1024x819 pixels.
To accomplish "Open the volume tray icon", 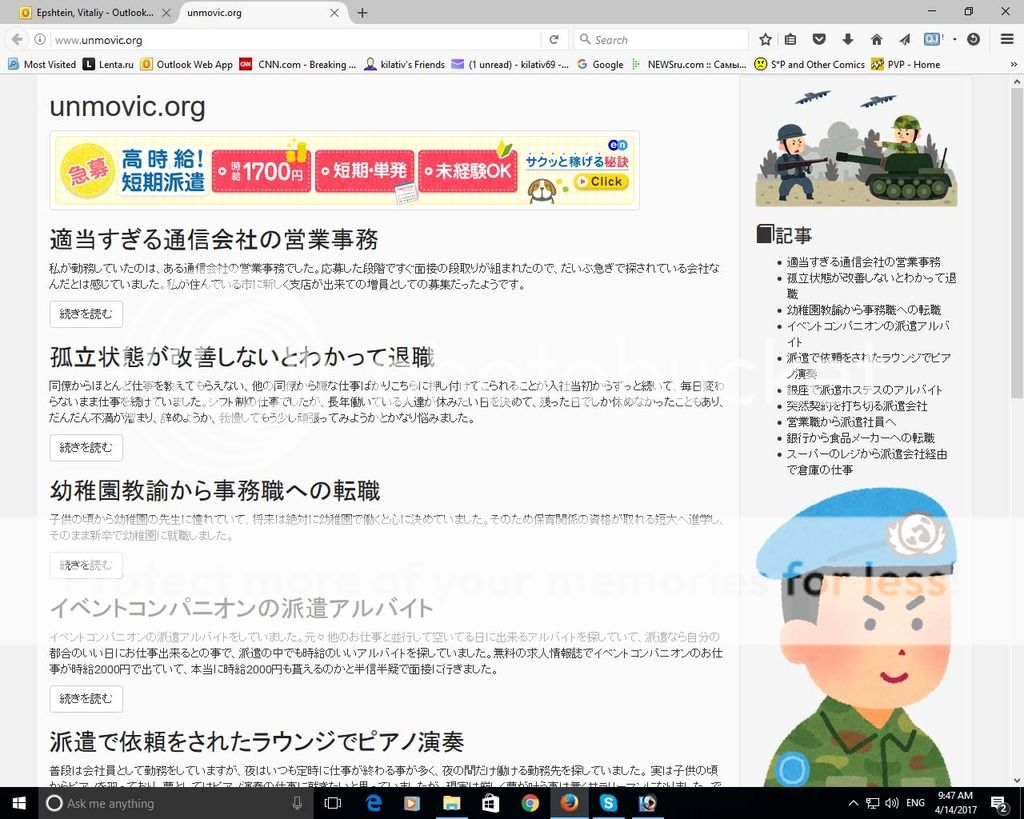I will (891, 803).
